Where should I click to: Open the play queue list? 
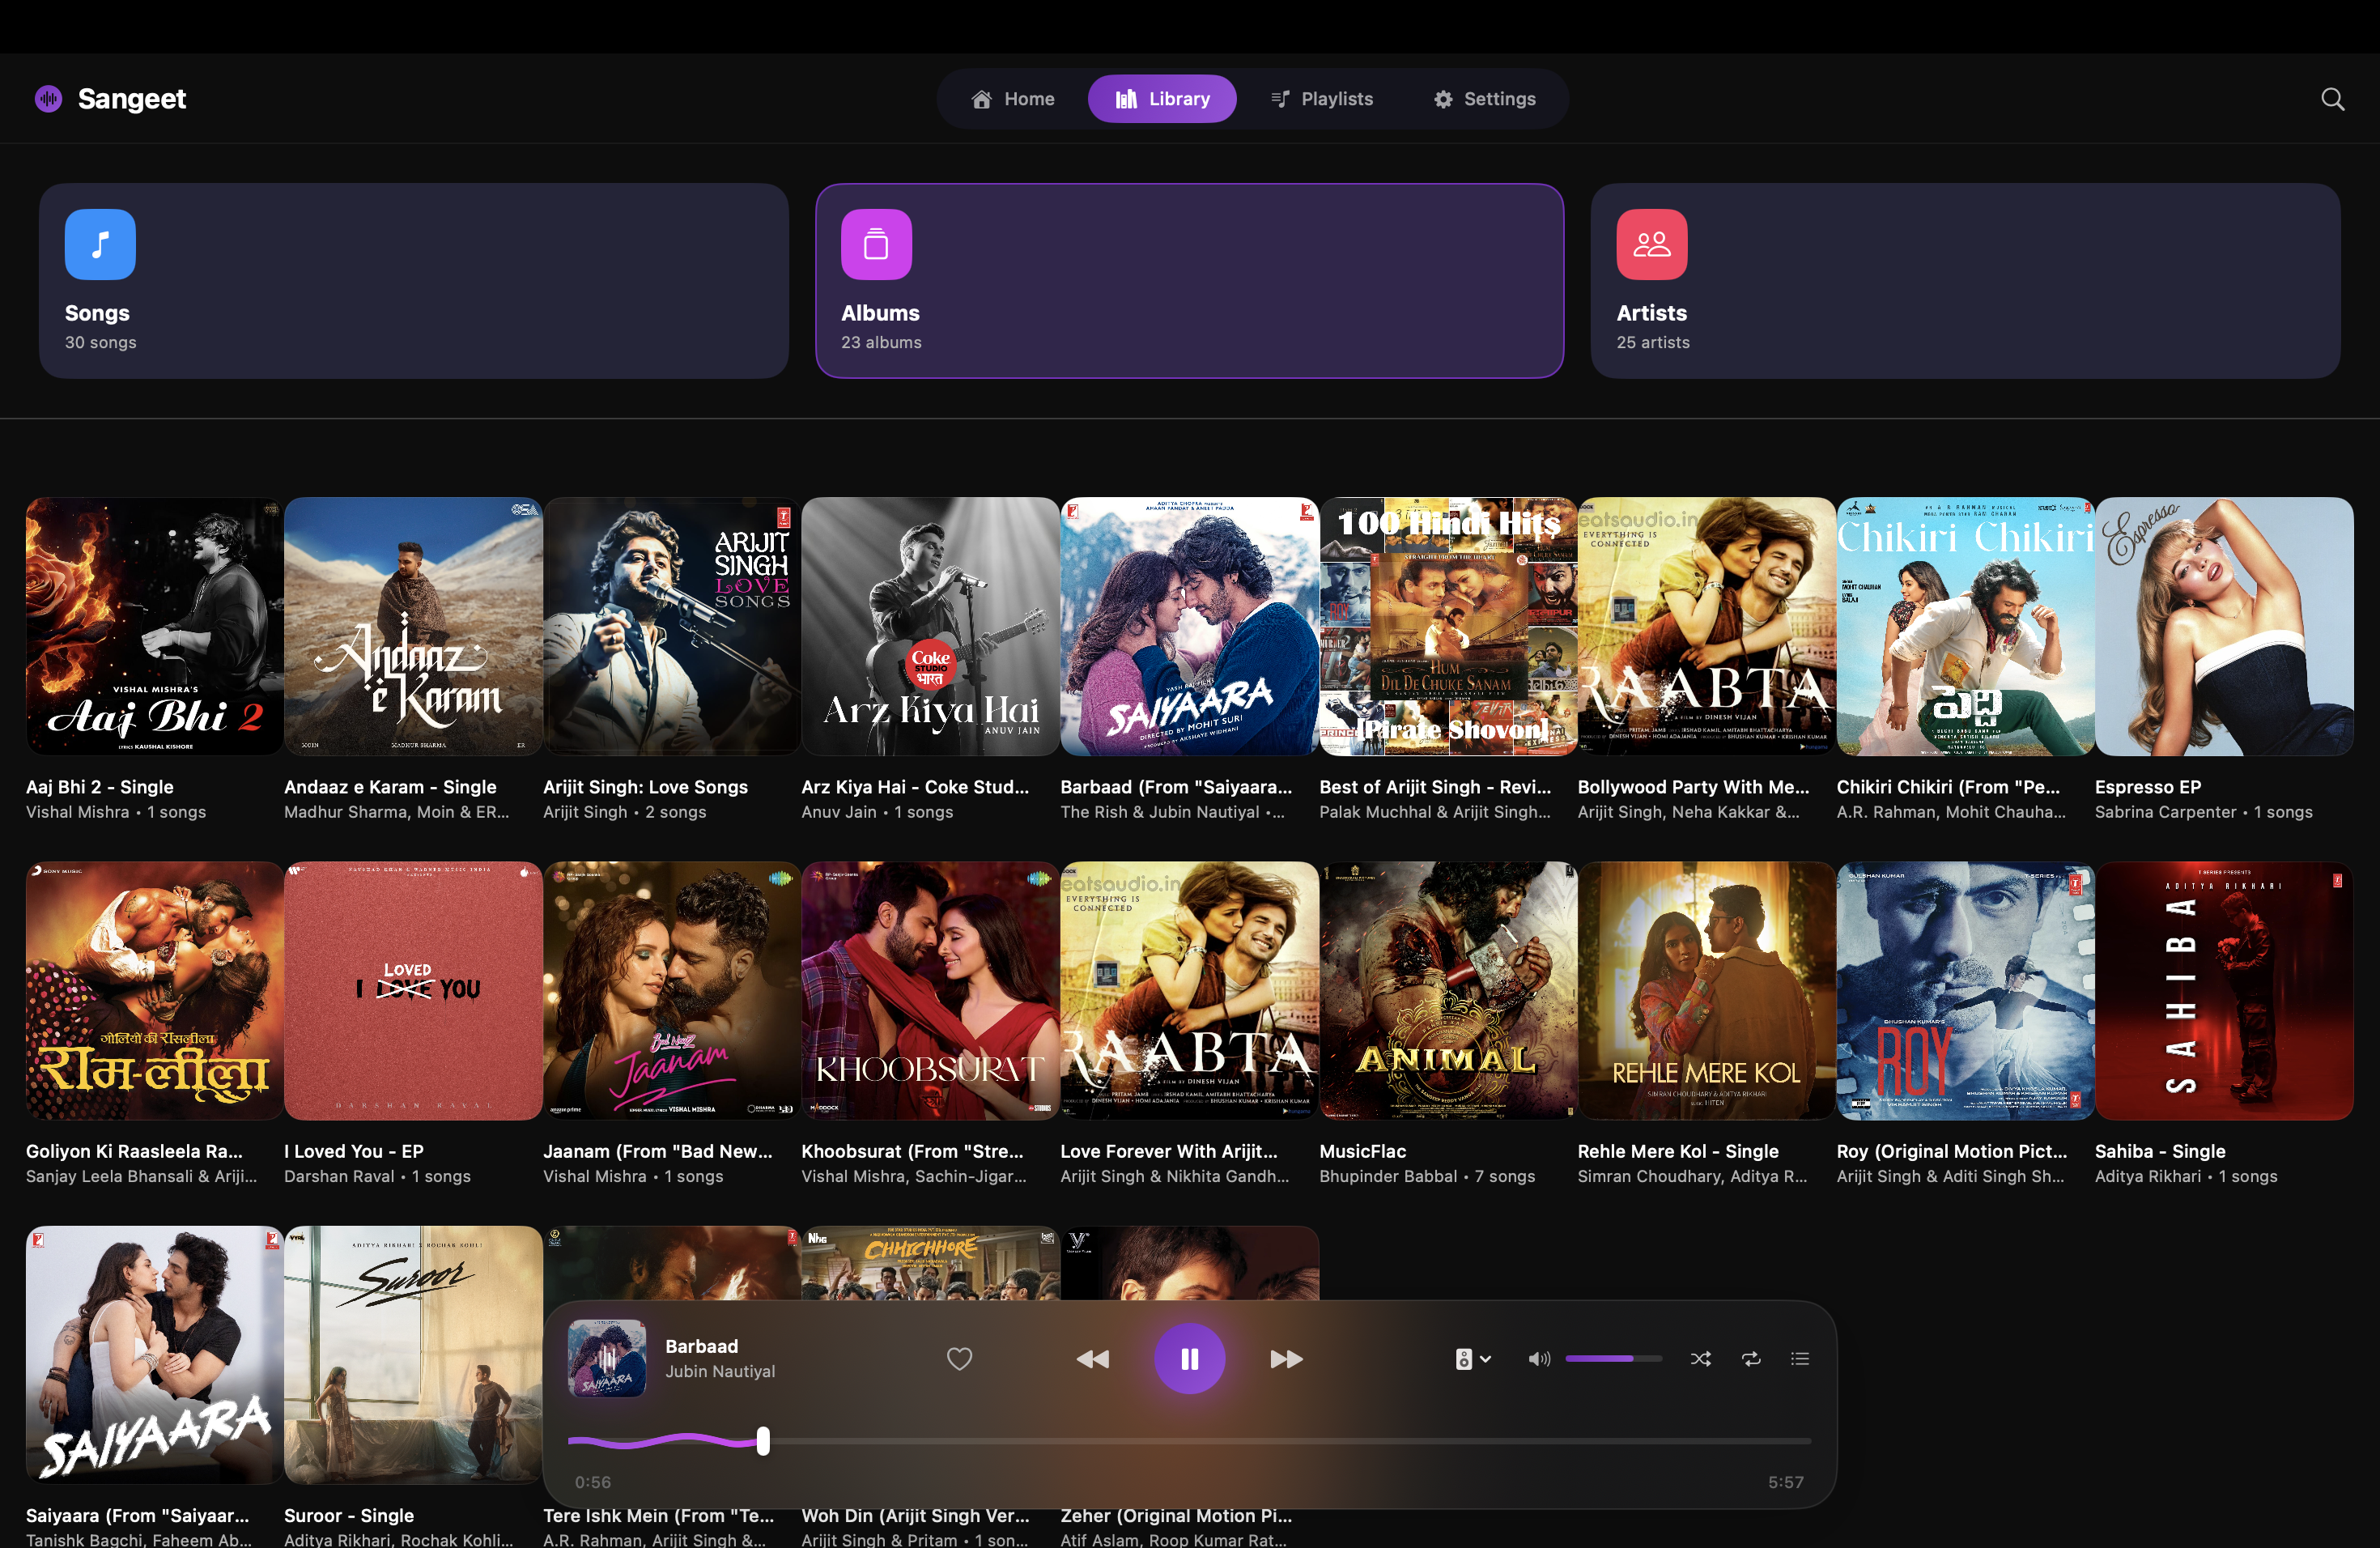coord(1800,1358)
